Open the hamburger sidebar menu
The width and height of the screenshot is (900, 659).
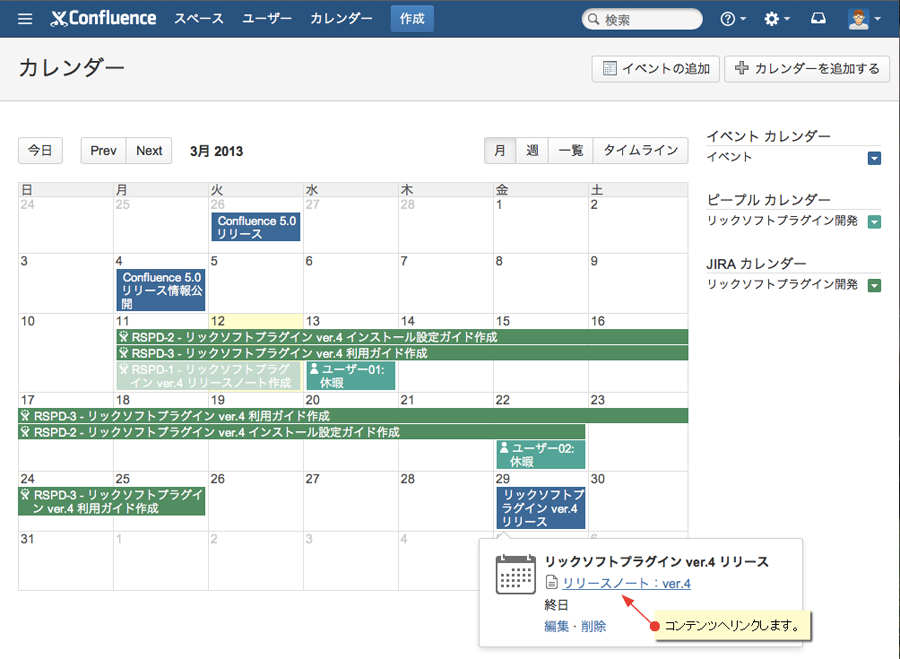coord(25,19)
